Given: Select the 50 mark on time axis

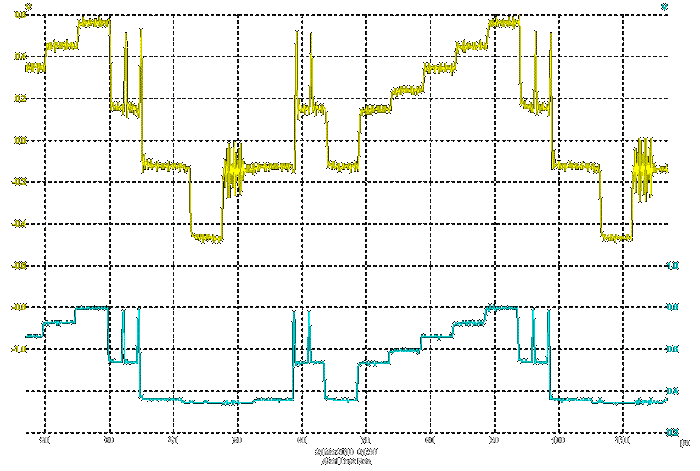Looking at the screenshot, I should click(237, 440).
